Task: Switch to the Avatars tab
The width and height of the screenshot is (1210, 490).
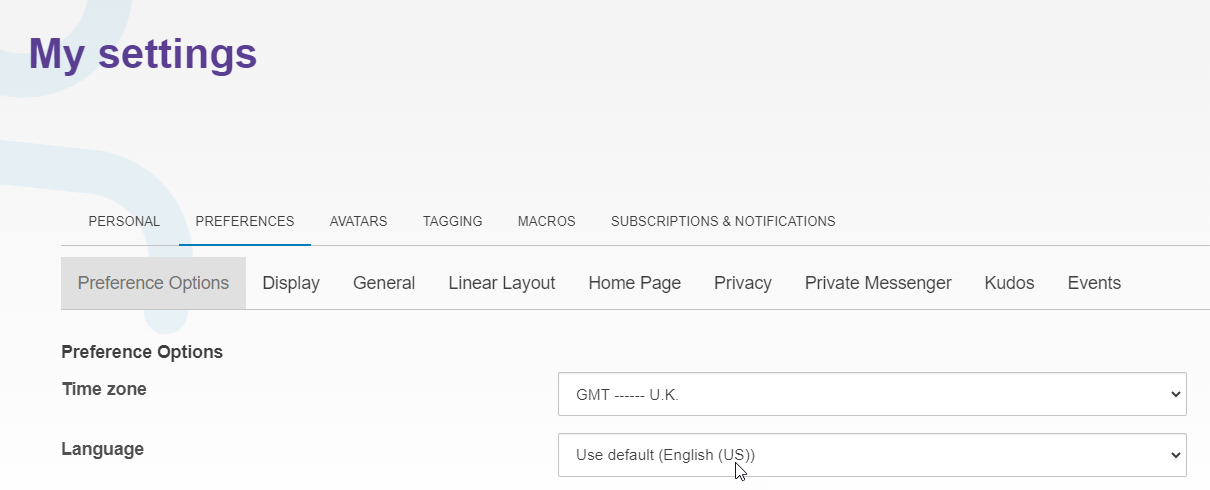Action: coord(358,221)
